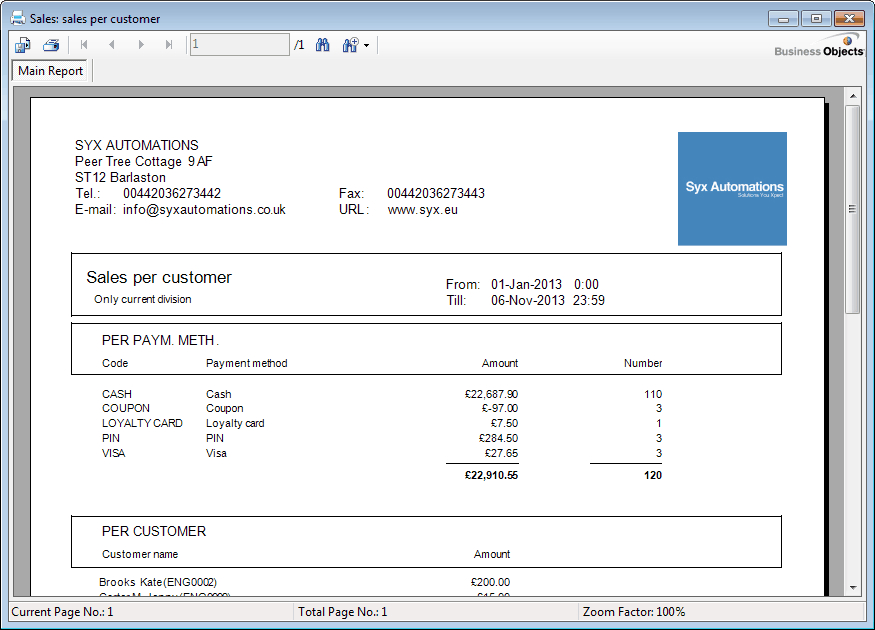The height and width of the screenshot is (630, 875).
Task: Click the scrollbar down arrow
Action: coord(853,587)
